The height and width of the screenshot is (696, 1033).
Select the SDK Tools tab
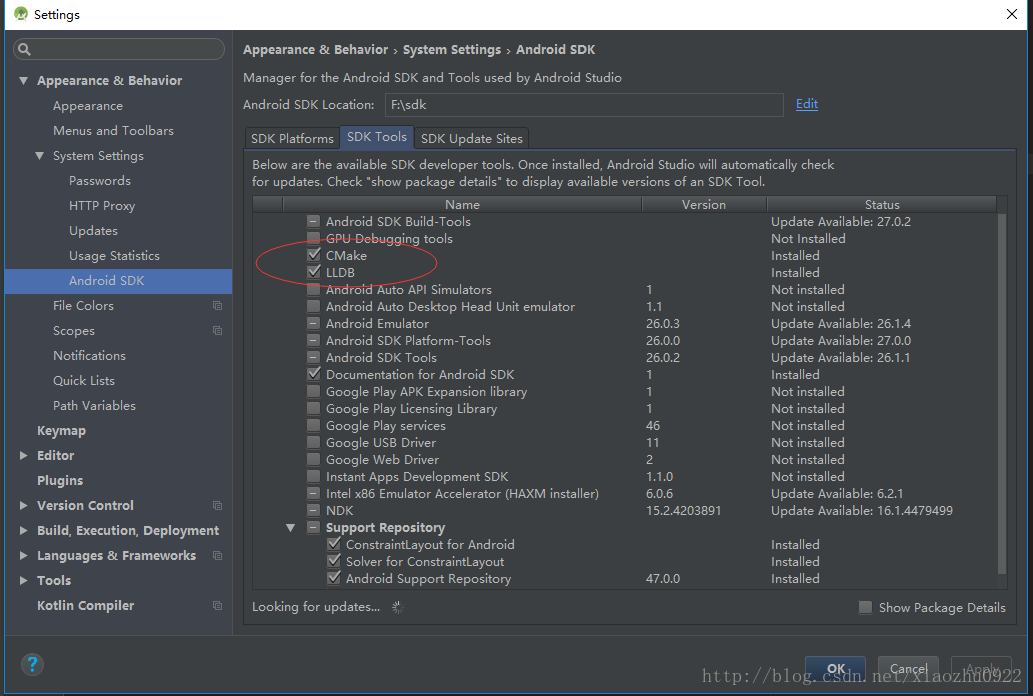[x=377, y=137]
